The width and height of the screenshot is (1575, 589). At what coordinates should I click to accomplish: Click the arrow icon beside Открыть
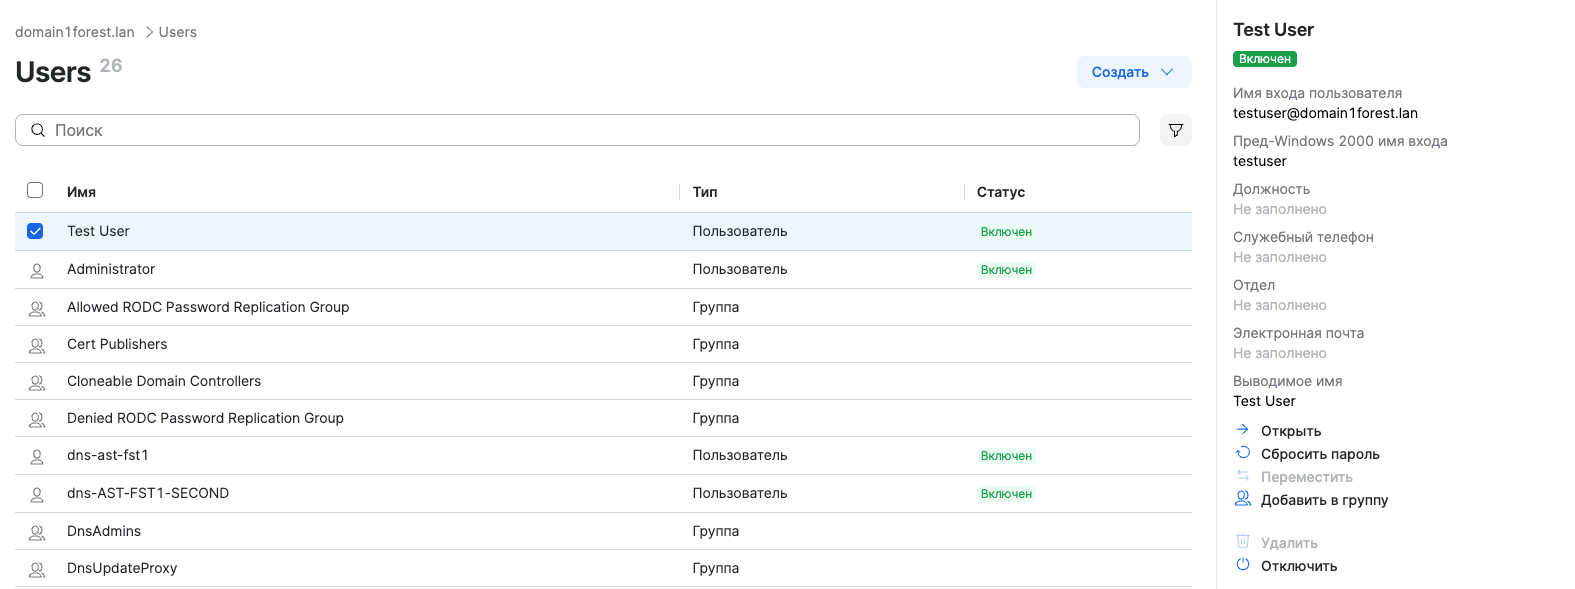[x=1243, y=430]
